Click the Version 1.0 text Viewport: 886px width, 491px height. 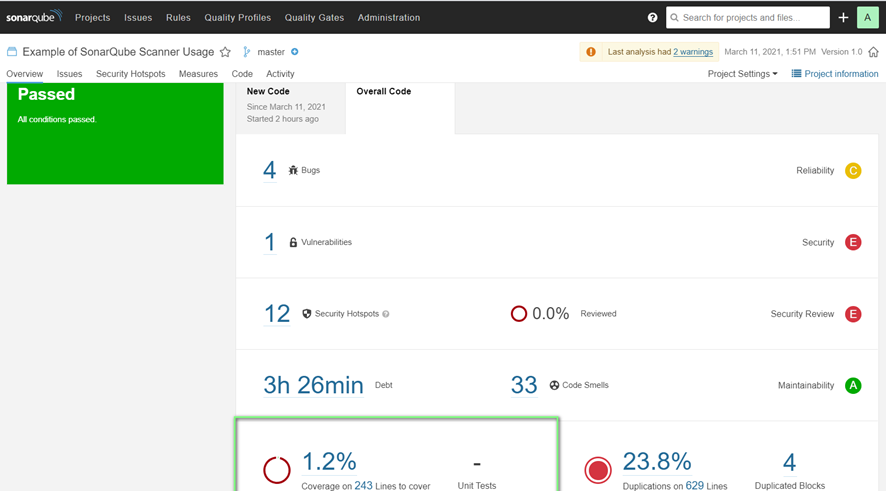point(841,52)
